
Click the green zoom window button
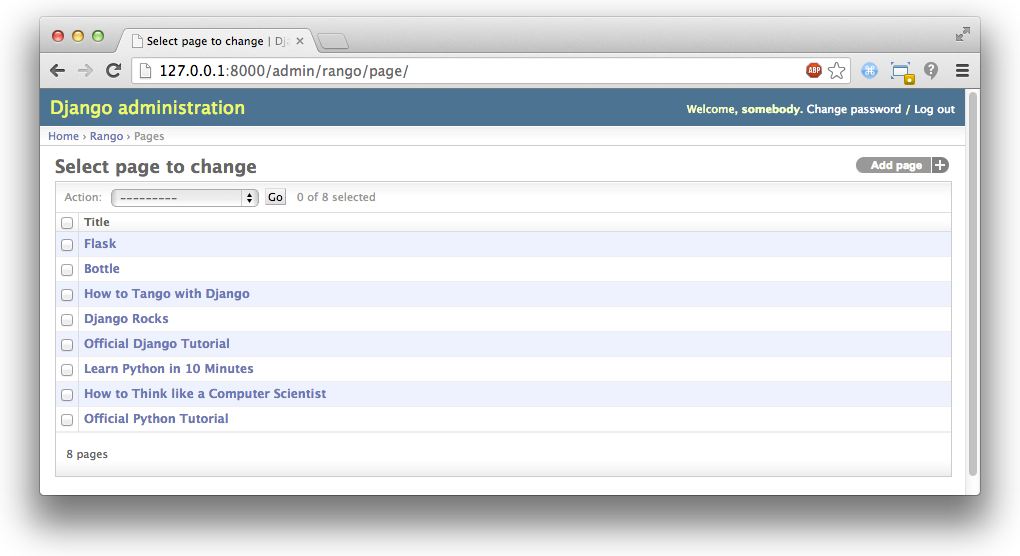pyautogui.click(x=98, y=36)
